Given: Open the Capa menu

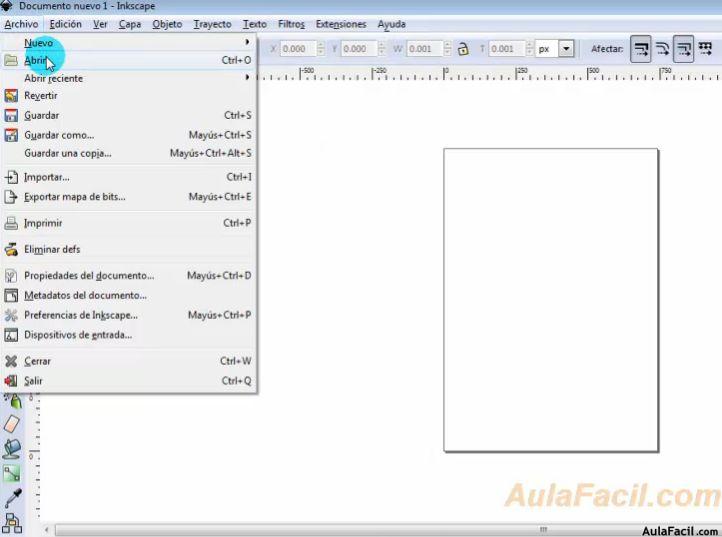Looking at the screenshot, I should click(130, 24).
